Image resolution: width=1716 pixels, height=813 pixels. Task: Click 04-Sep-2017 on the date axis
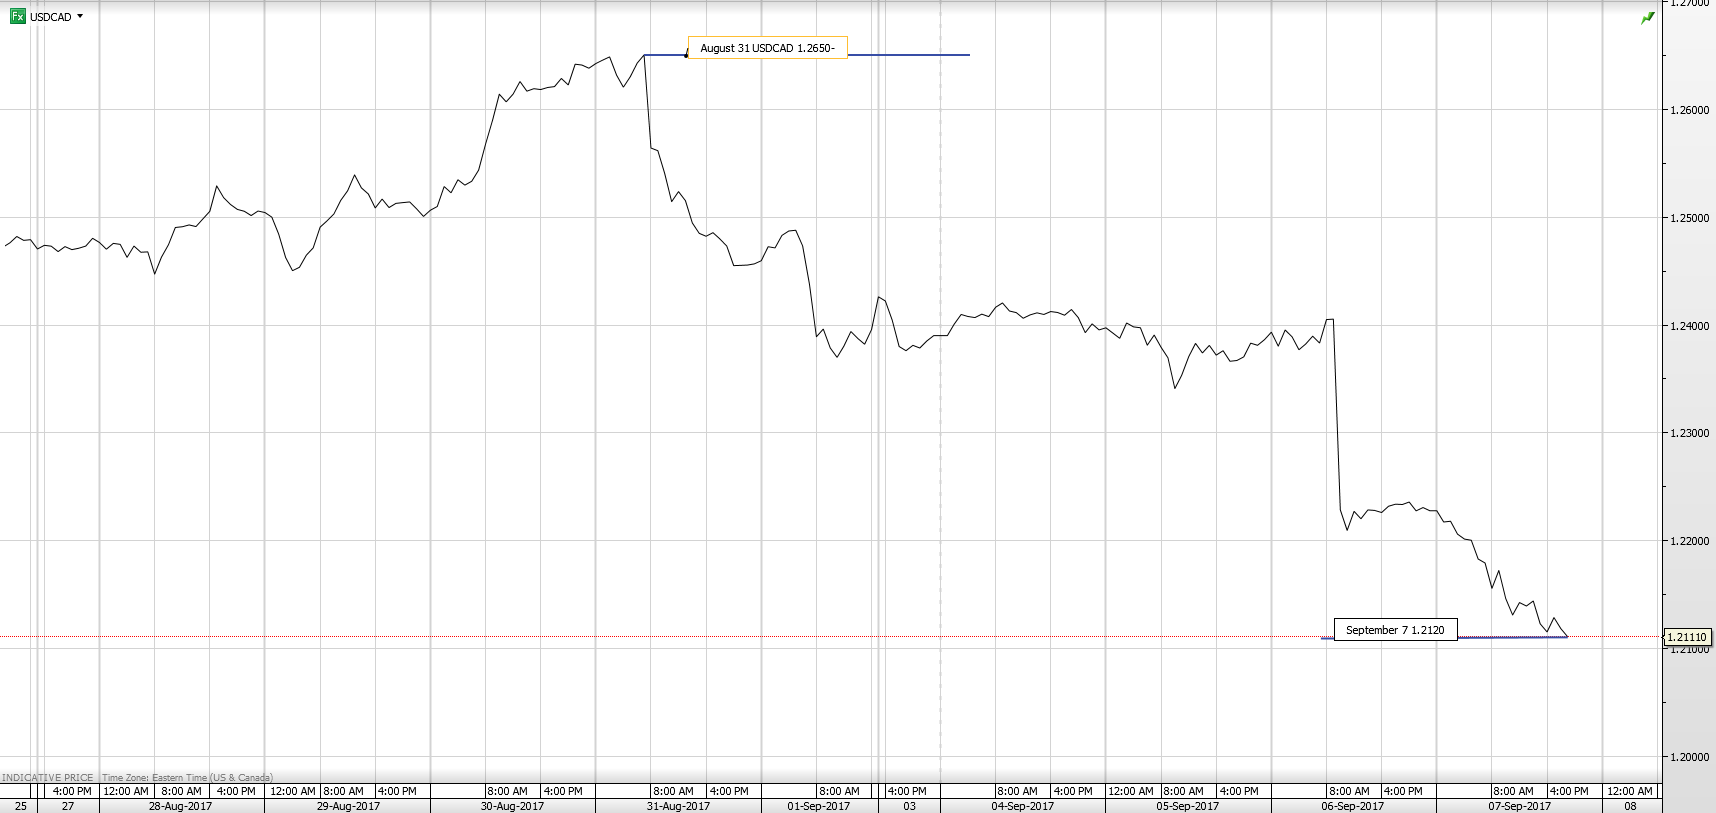[1022, 806]
